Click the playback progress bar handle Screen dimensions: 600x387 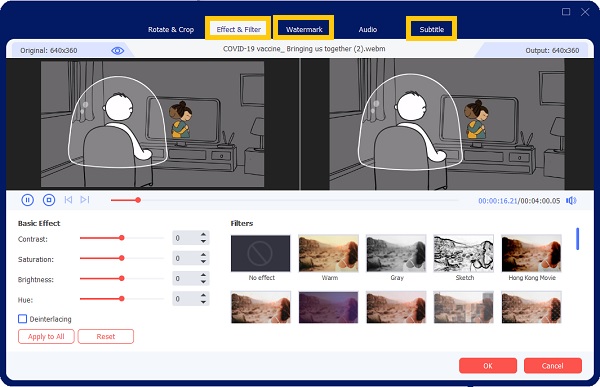click(x=138, y=200)
